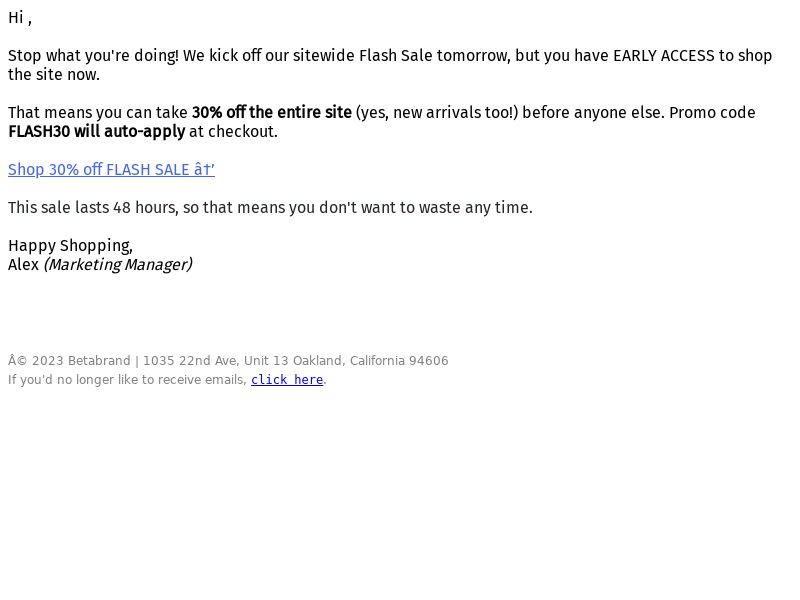
Task: Click the garbled arrow at the sale link's end
Action: click(x=204, y=169)
